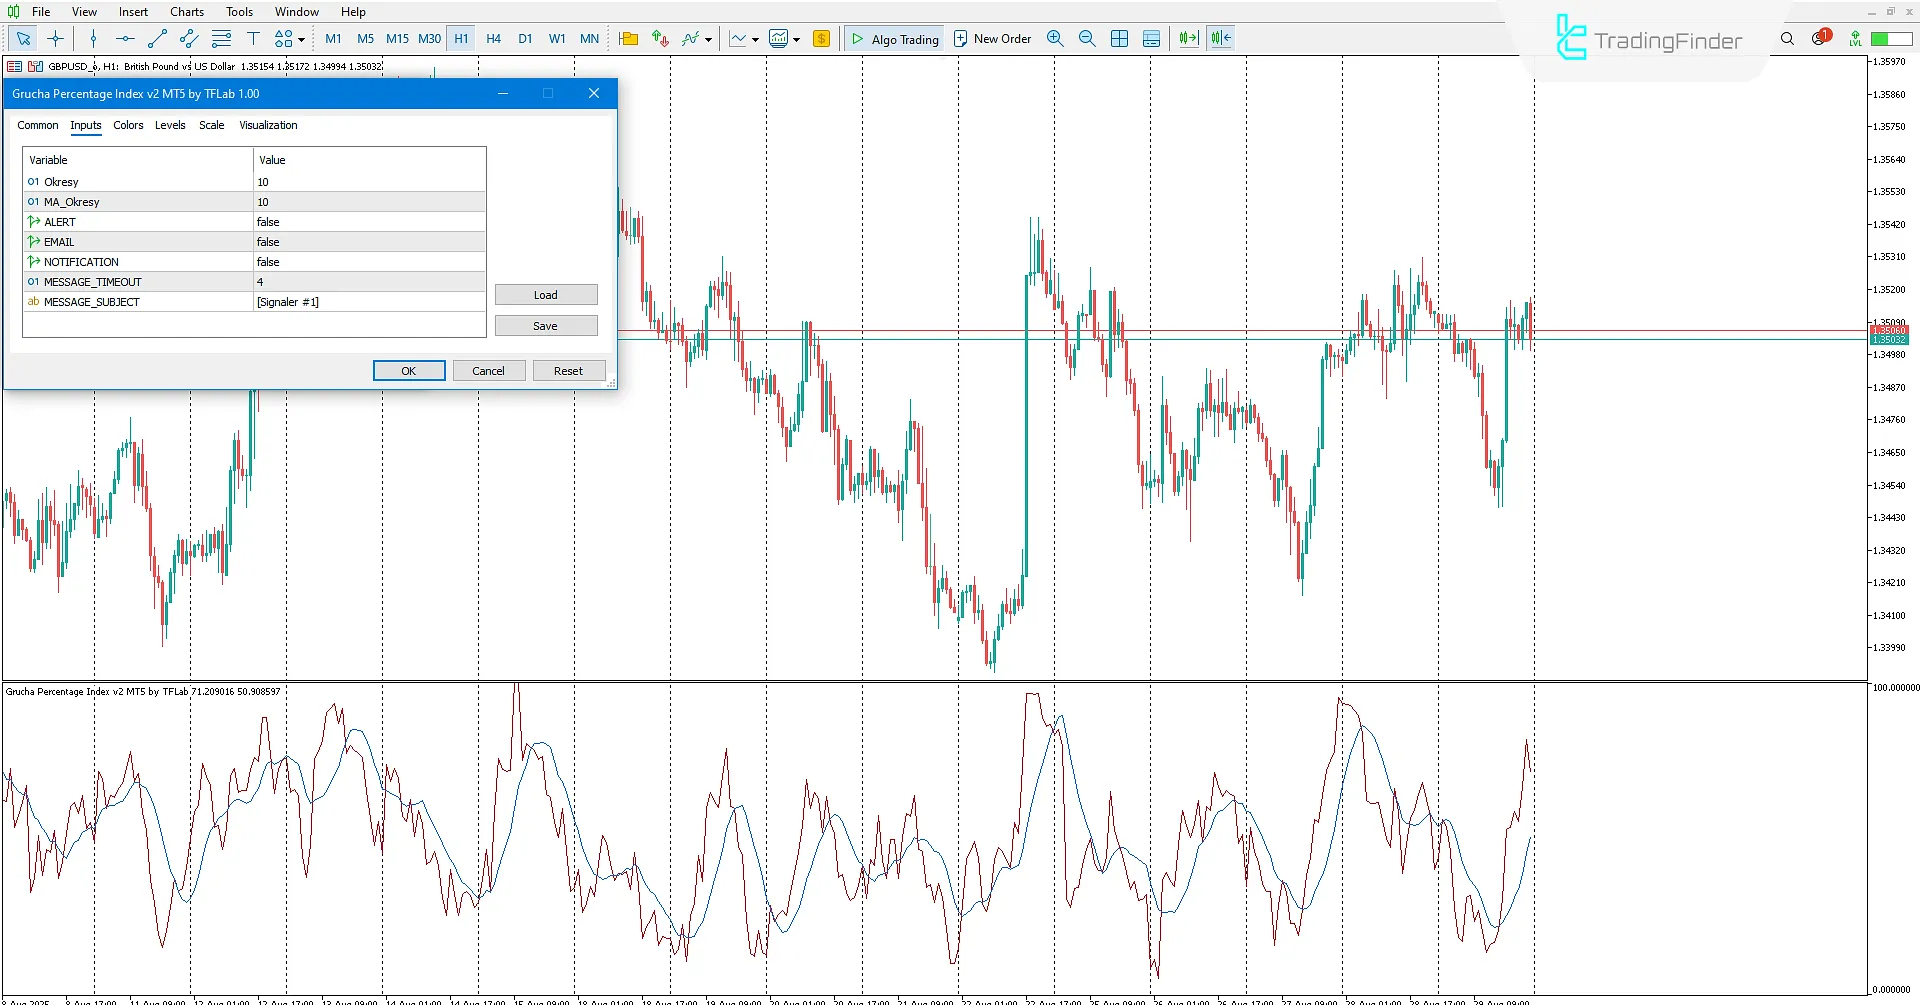Screen dimensions: 1920x1005
Task: Switch to the Colors tab
Action: coord(128,125)
